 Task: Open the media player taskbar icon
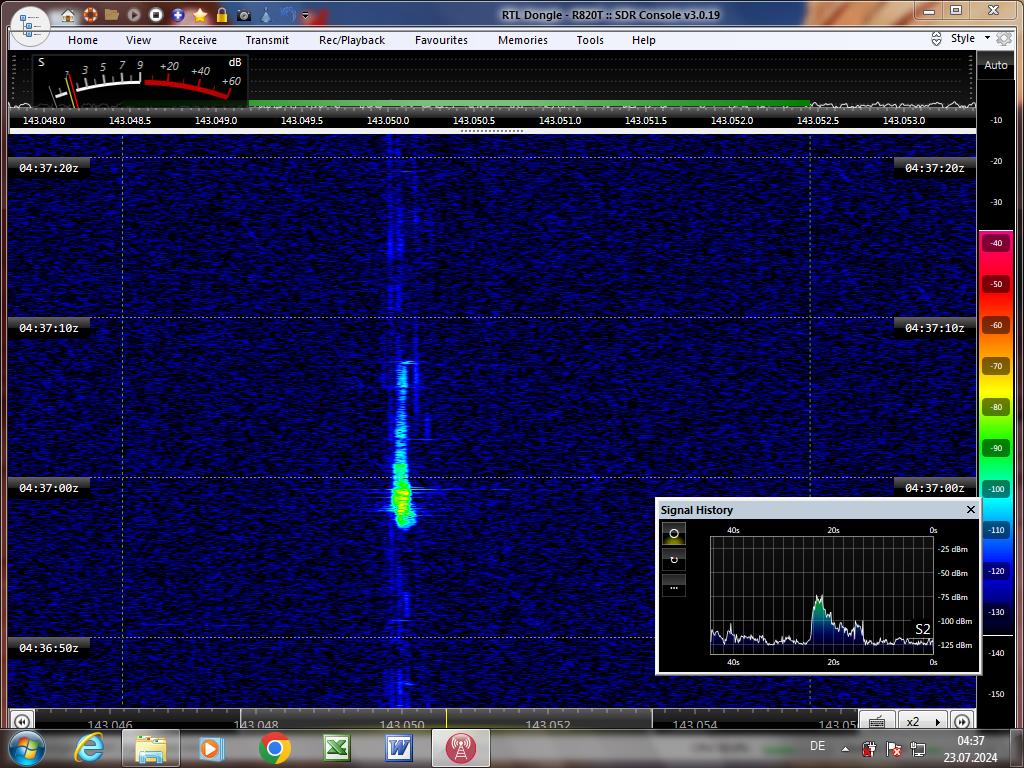[x=212, y=748]
